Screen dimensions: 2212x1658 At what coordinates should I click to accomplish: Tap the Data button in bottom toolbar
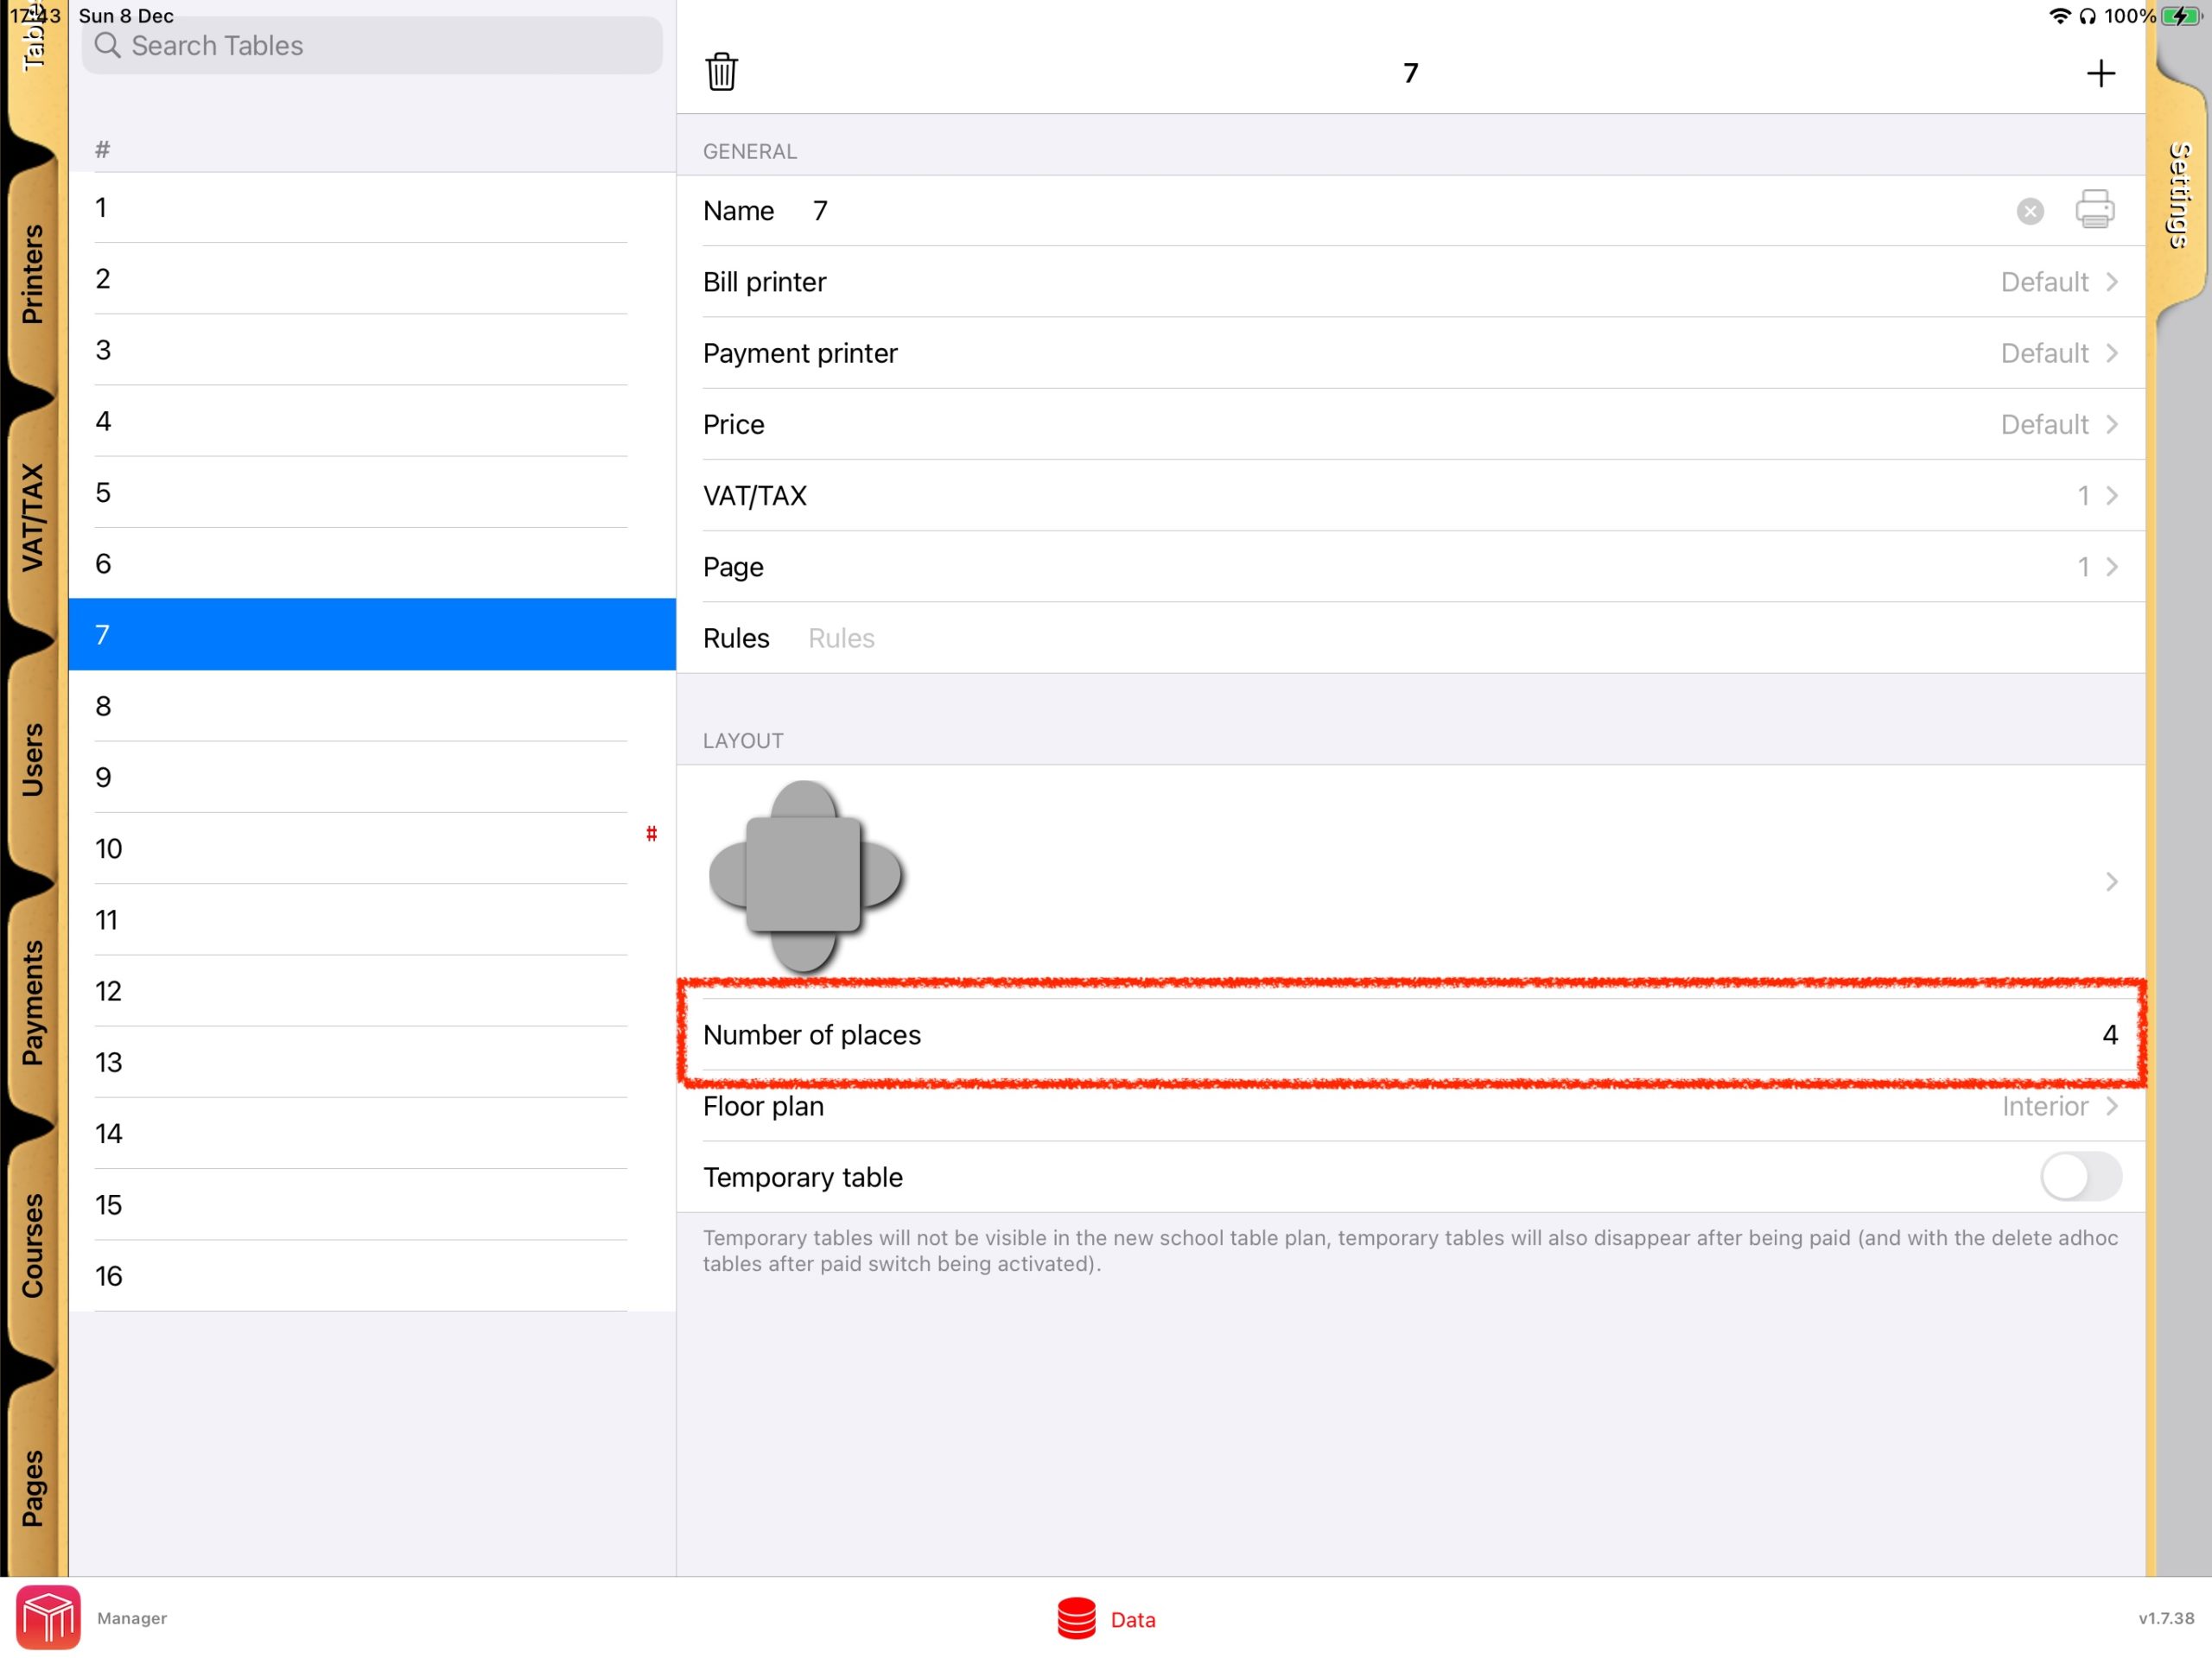(x=1106, y=1617)
